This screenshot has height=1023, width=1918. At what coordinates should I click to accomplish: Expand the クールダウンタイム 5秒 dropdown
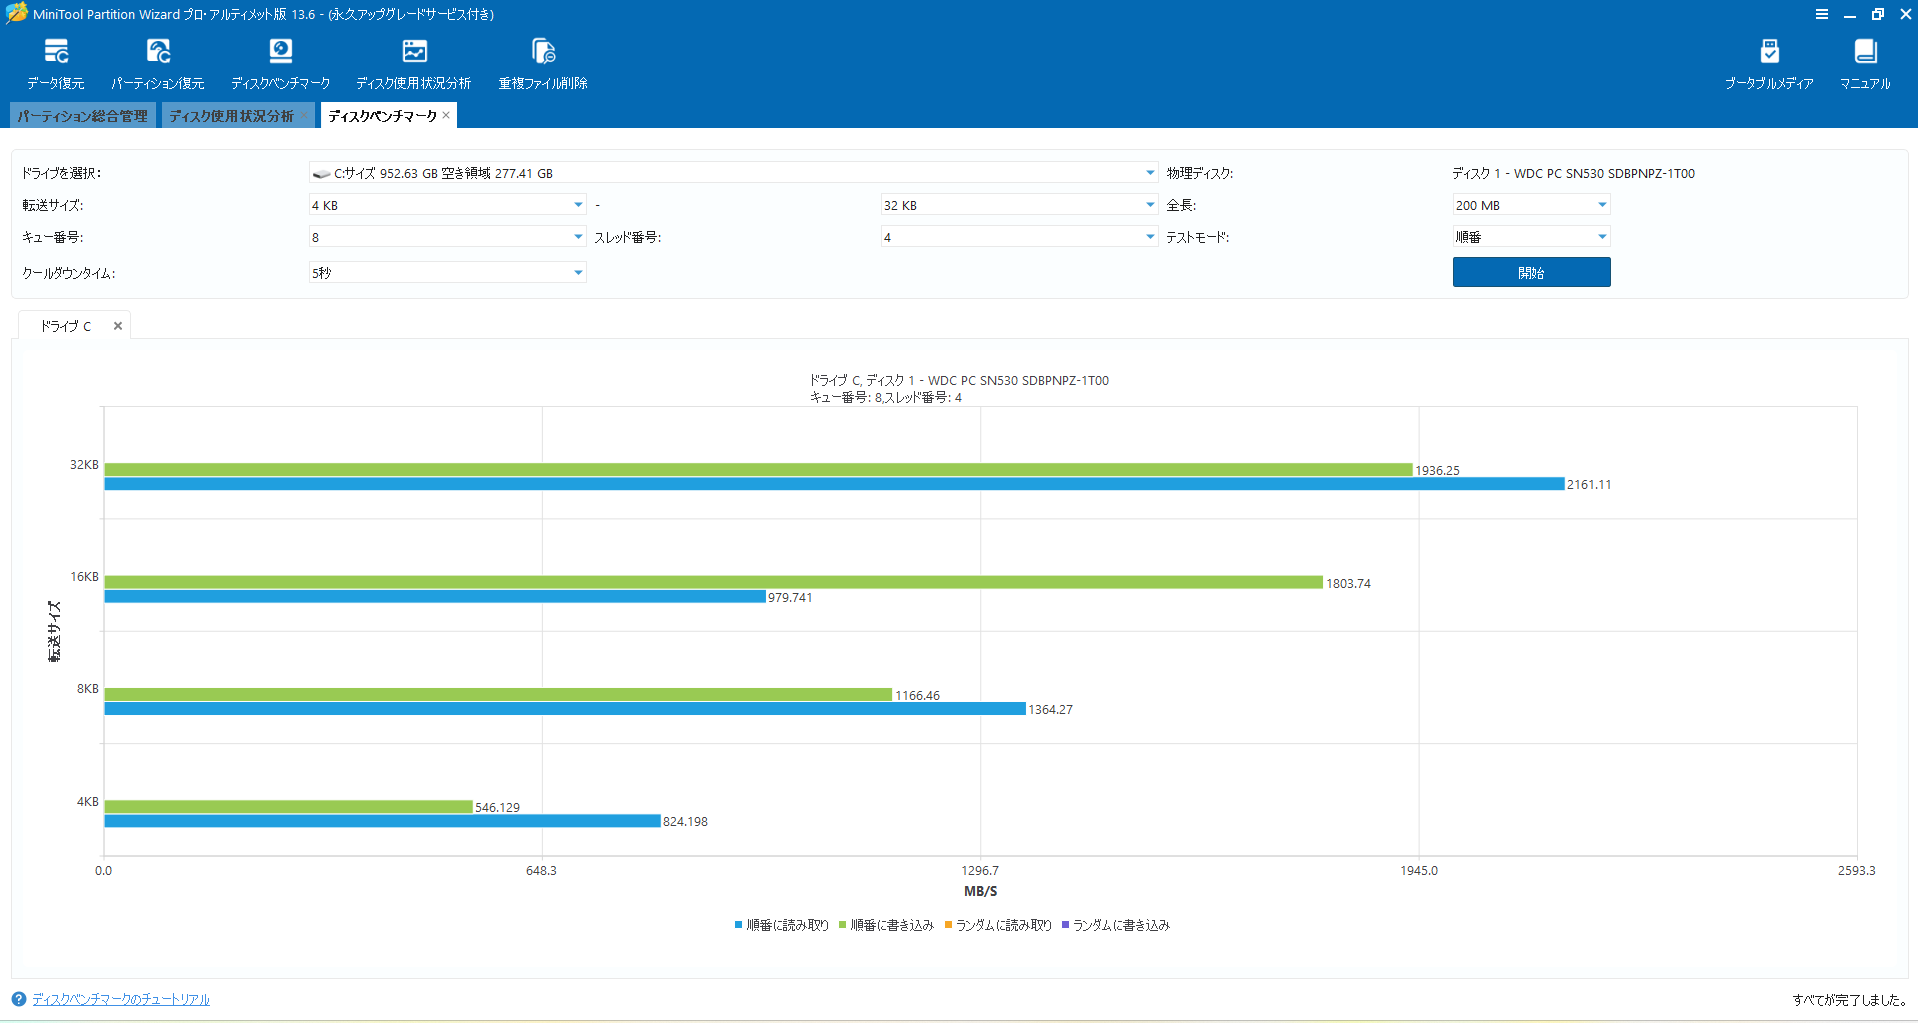447,273
